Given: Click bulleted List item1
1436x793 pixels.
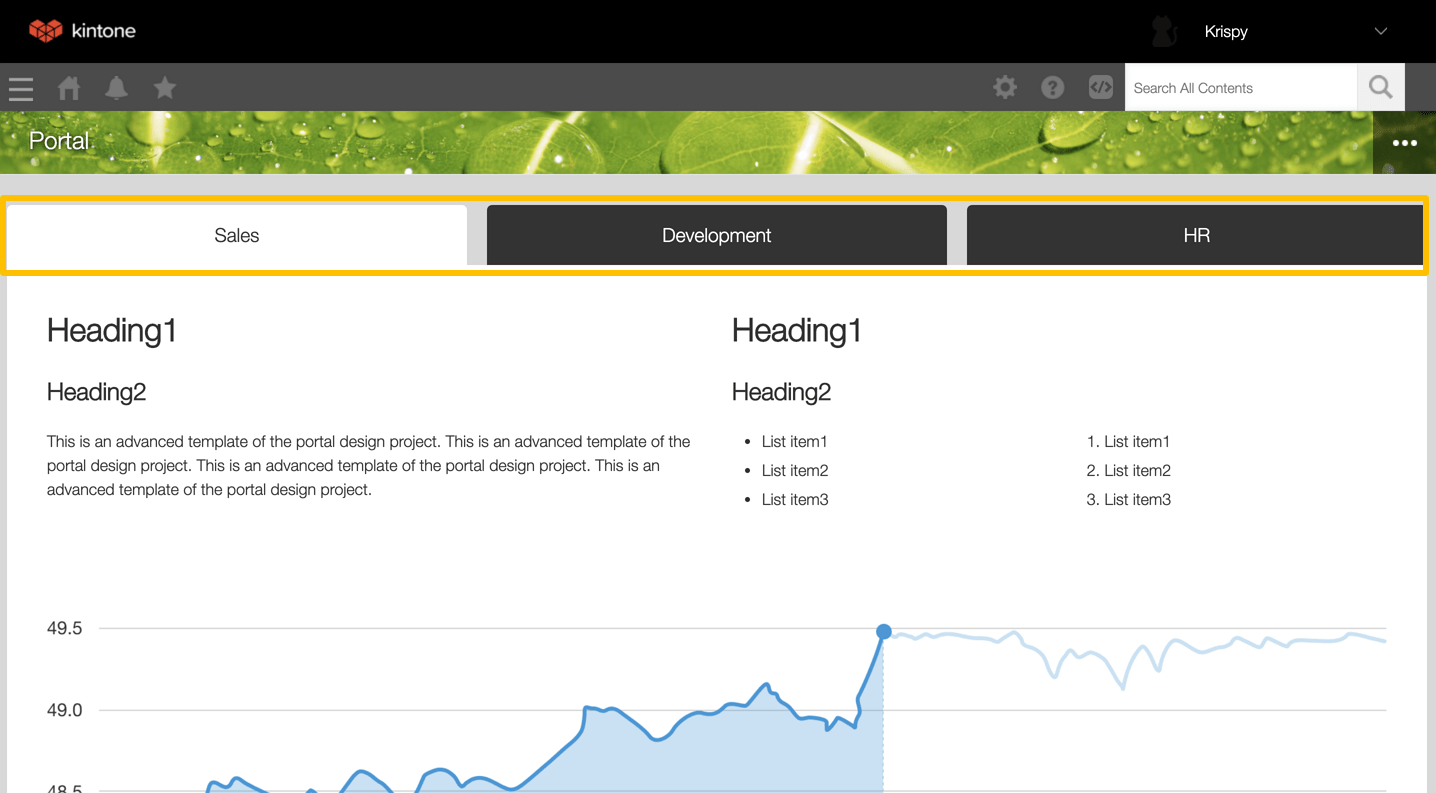Looking at the screenshot, I should click(x=795, y=441).
